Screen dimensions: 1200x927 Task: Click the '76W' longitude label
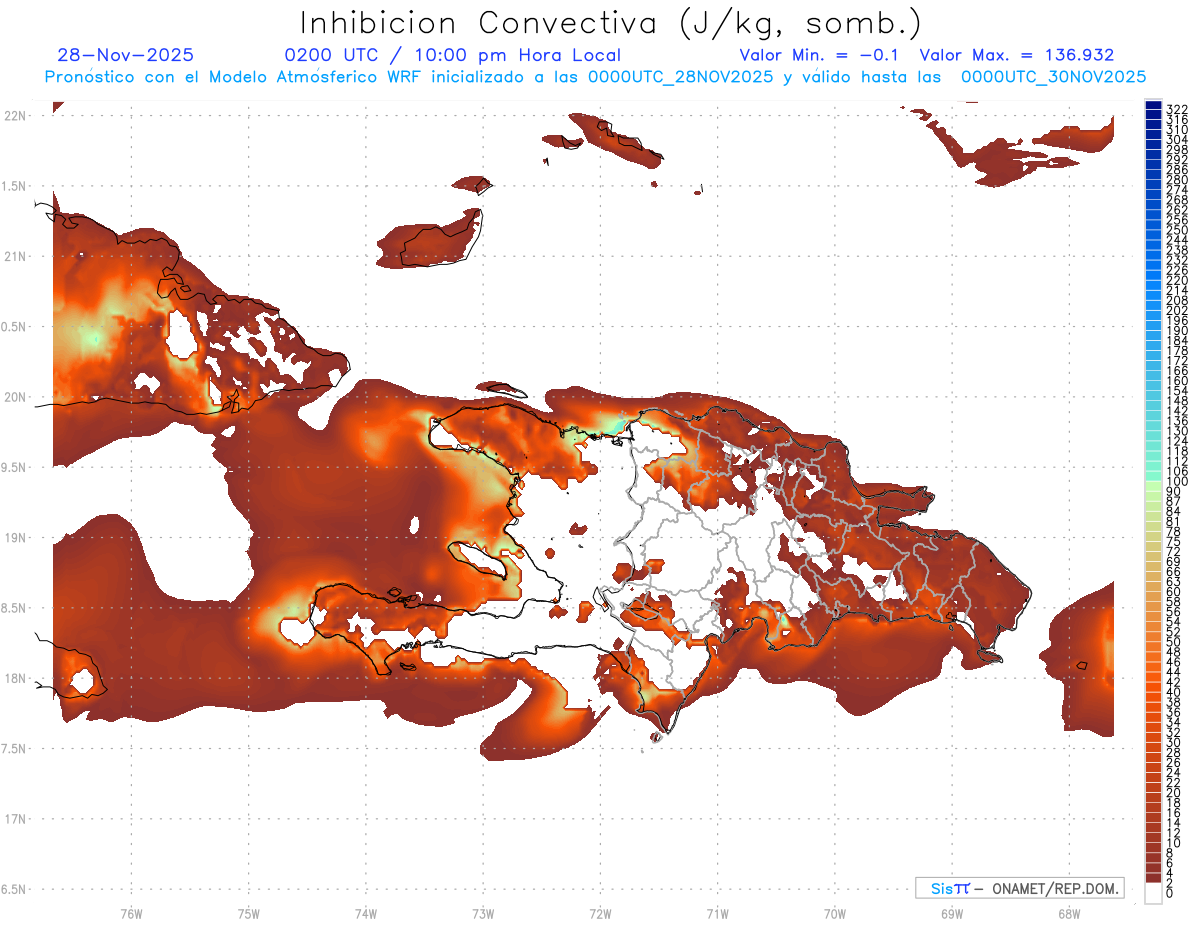131,913
